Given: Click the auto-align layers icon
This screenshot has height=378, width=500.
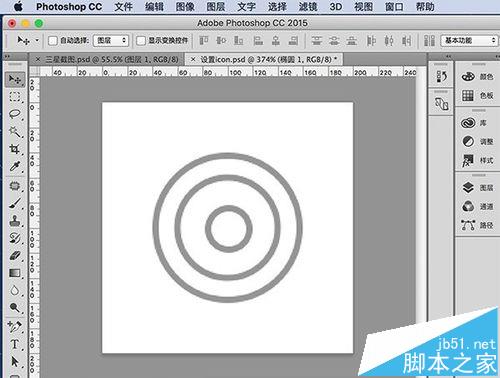Looking at the screenshot, I should click(429, 41).
